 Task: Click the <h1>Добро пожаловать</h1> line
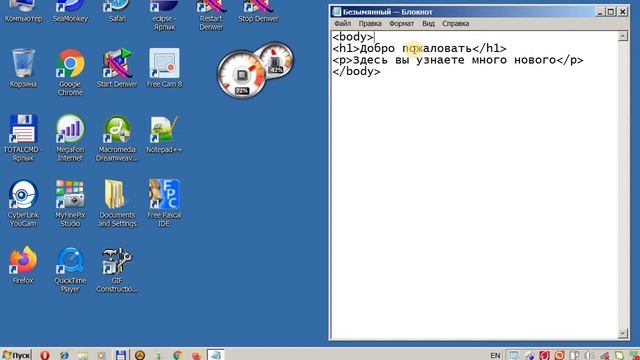(419, 49)
